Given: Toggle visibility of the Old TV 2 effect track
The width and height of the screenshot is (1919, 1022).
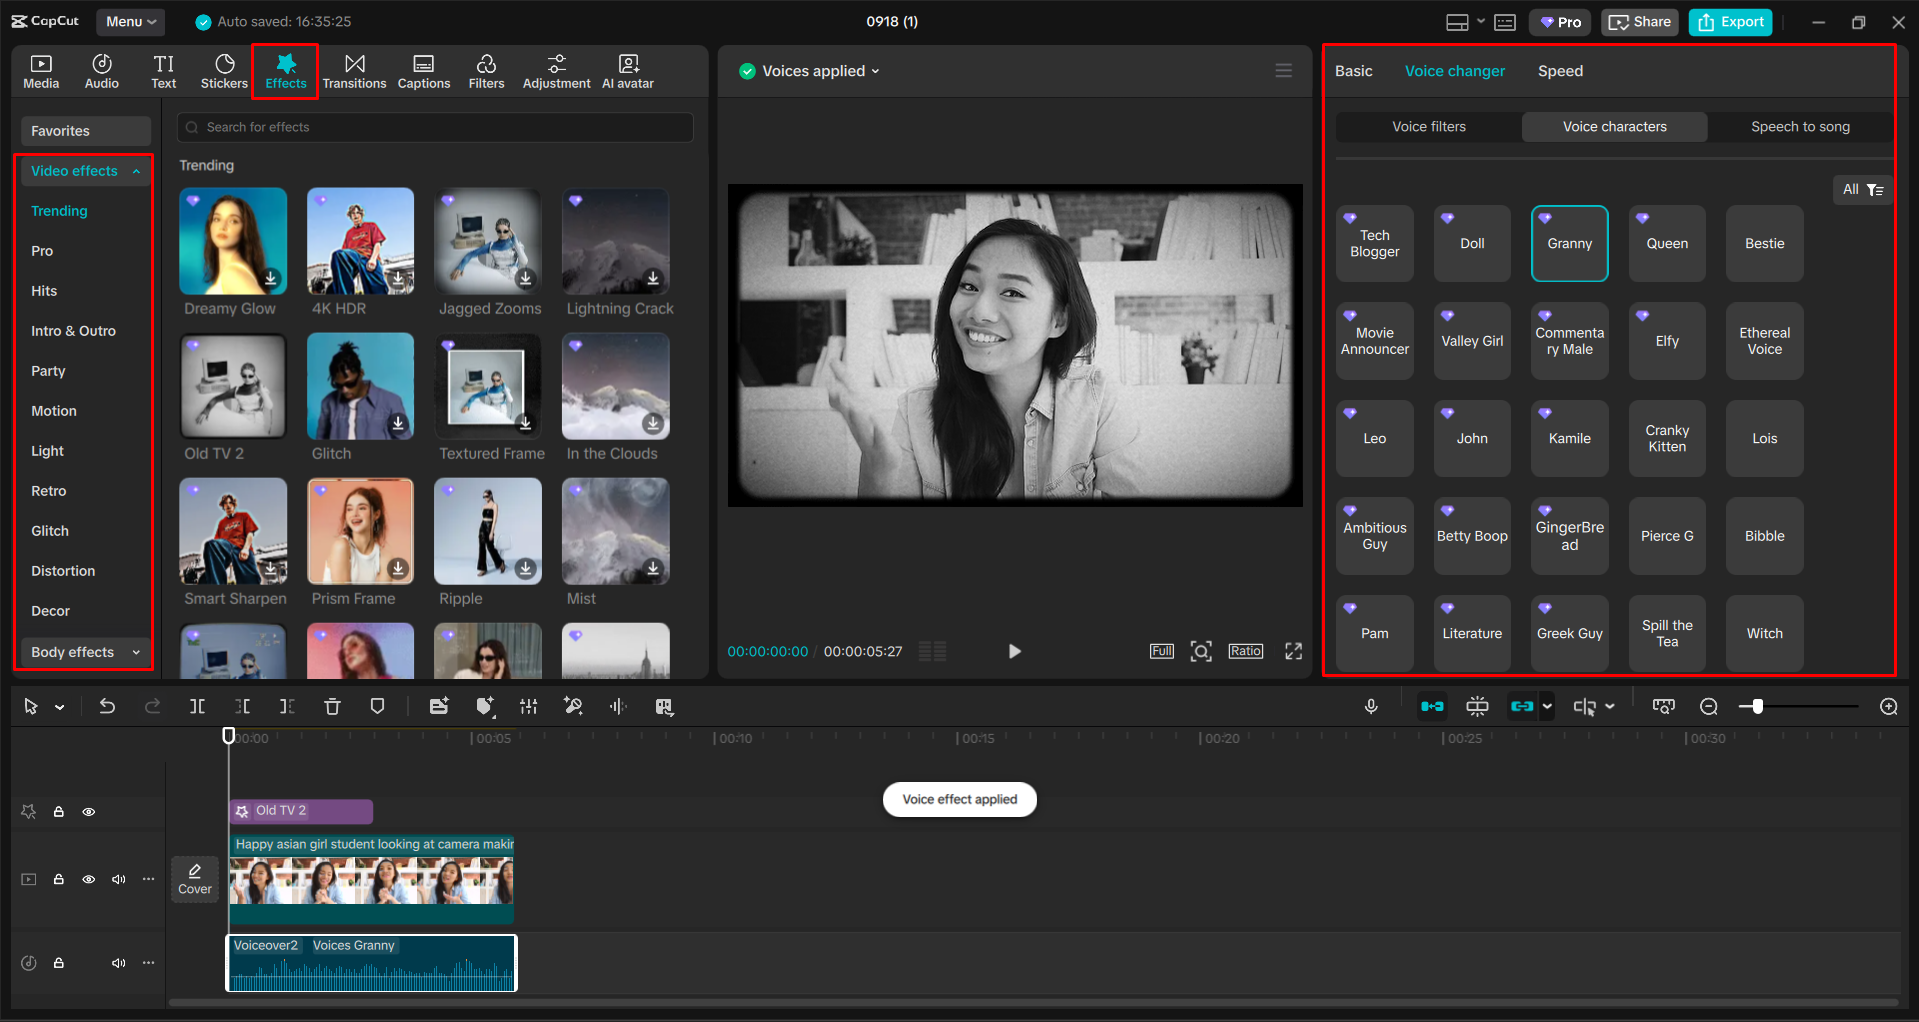Looking at the screenshot, I should coord(88,812).
